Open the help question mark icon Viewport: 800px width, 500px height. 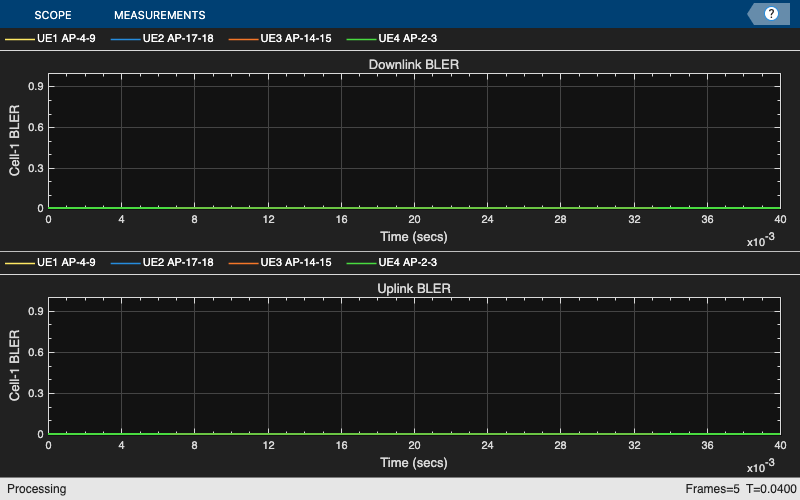[x=770, y=14]
